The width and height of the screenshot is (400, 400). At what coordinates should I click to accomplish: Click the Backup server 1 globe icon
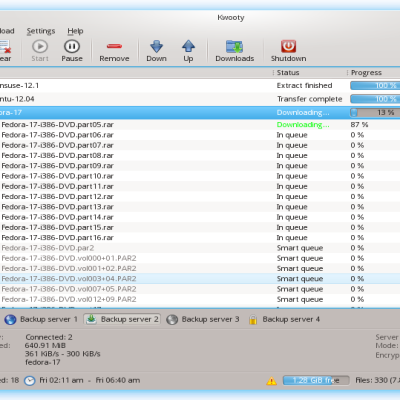pyautogui.click(x=10, y=320)
